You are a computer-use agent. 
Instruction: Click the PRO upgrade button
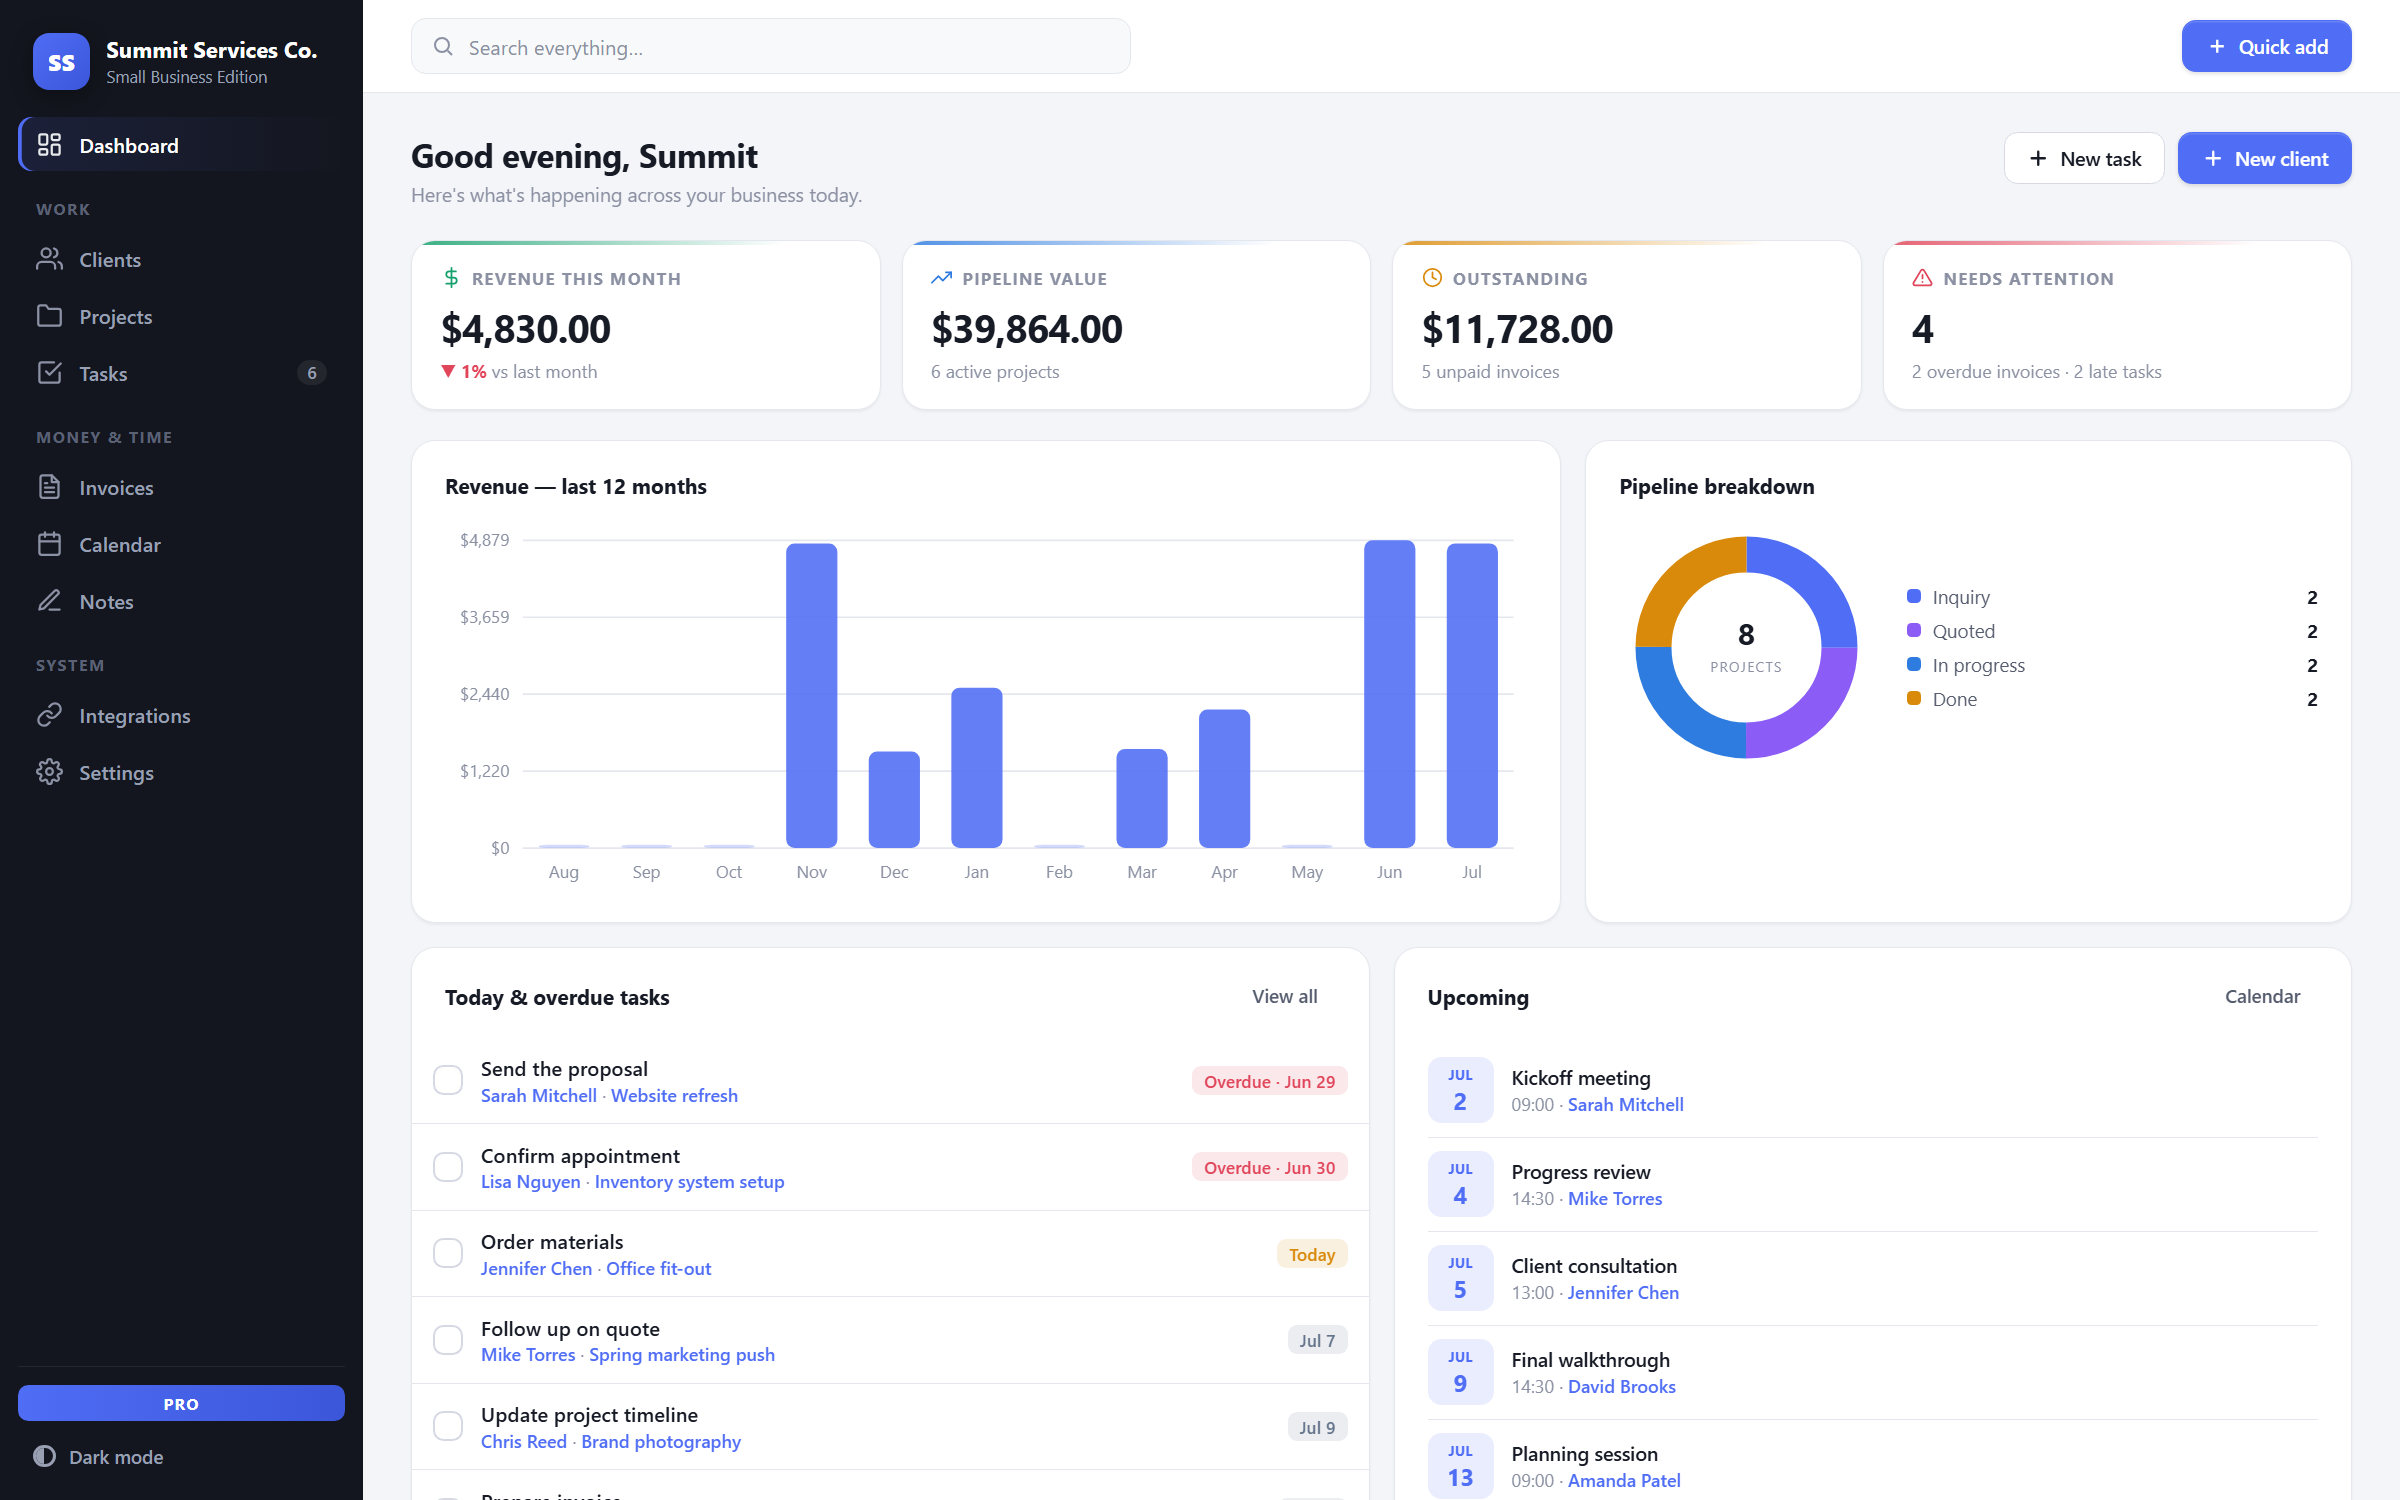pos(181,1403)
